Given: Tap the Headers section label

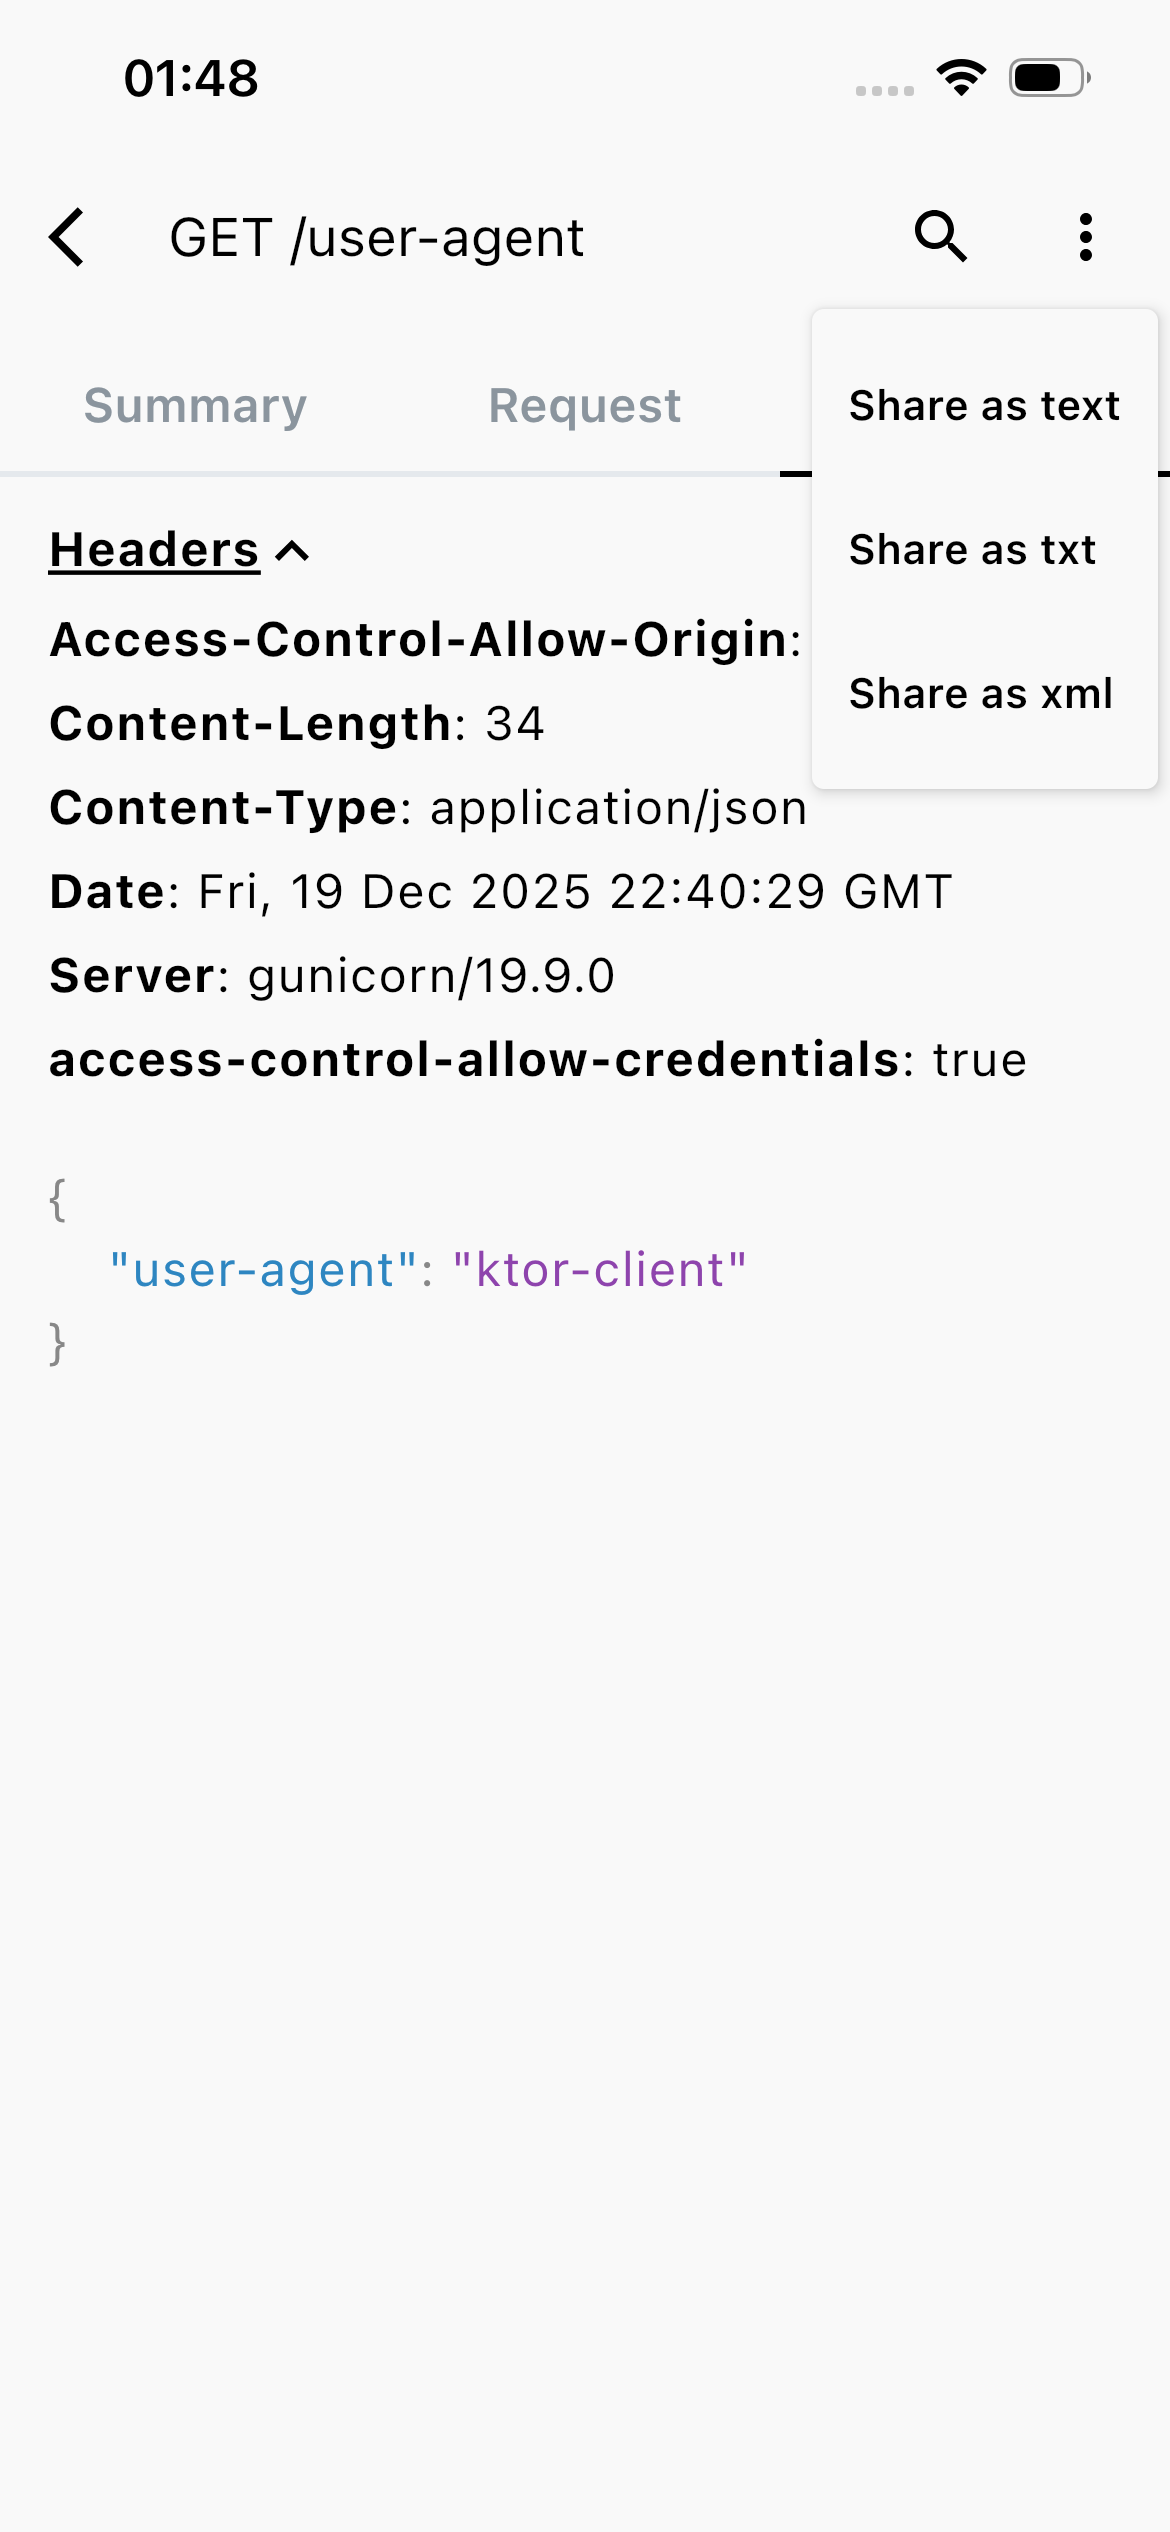Looking at the screenshot, I should click(x=153, y=549).
